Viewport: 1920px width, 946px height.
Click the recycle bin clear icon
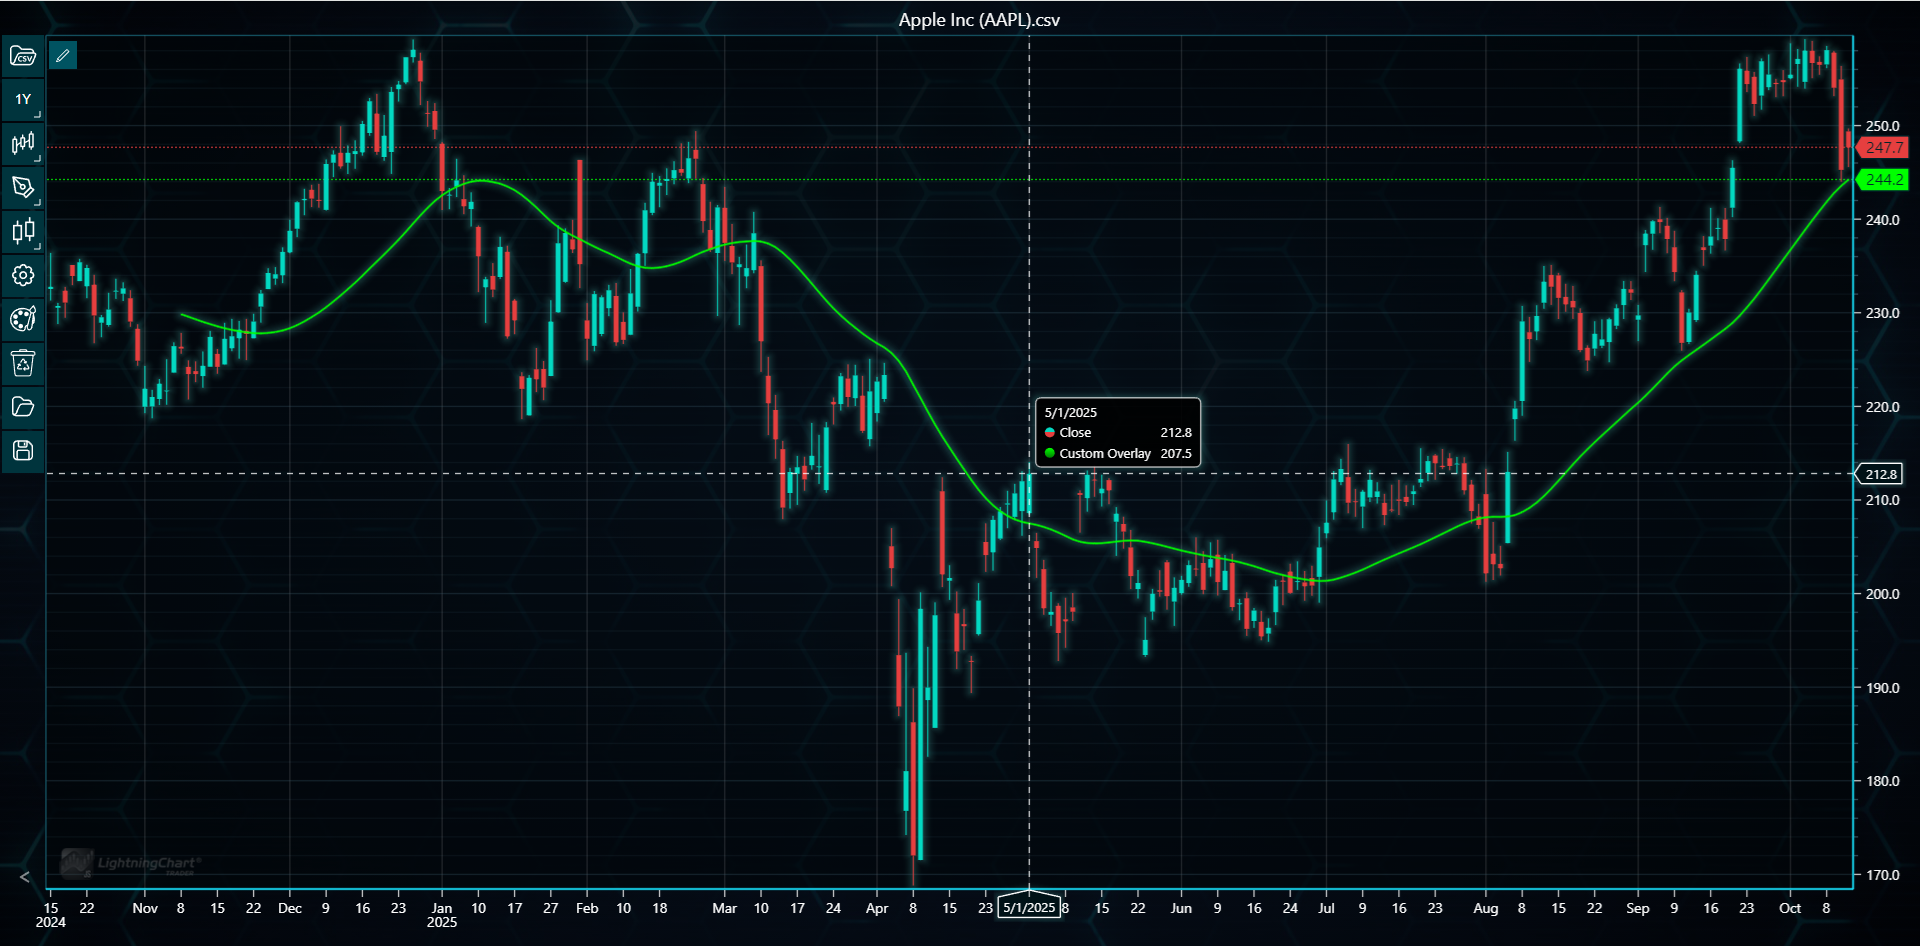tap(23, 363)
